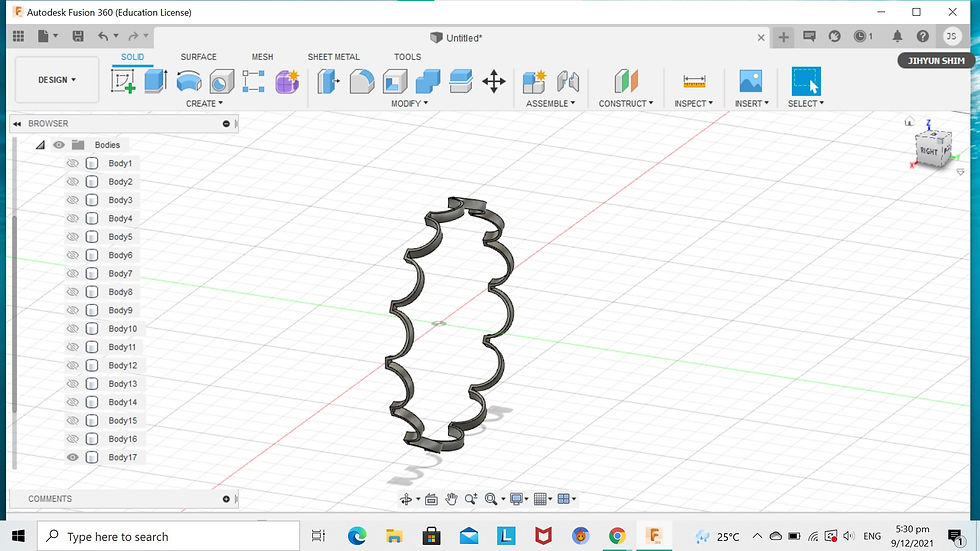The width and height of the screenshot is (980, 551).
Task: Hide Body17 with its eye icon
Action: click(72, 457)
